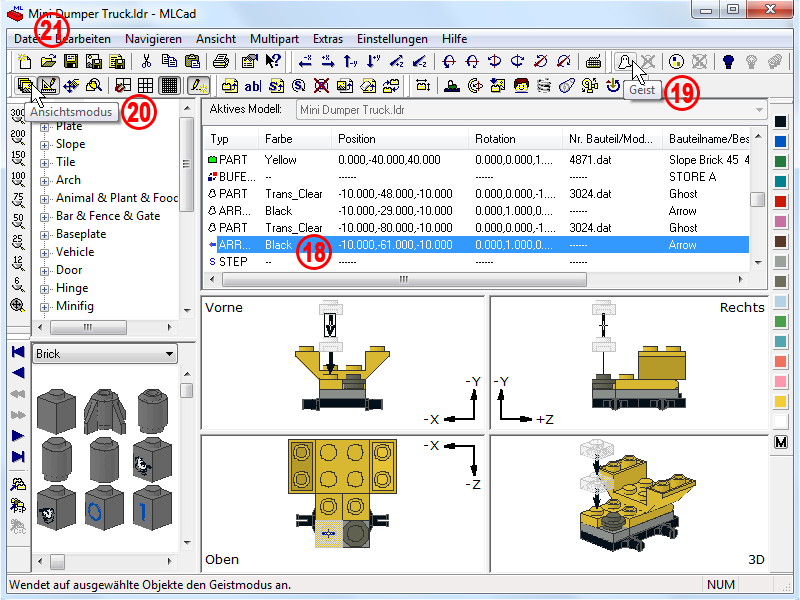Click the paste clipboard icon

192,62
